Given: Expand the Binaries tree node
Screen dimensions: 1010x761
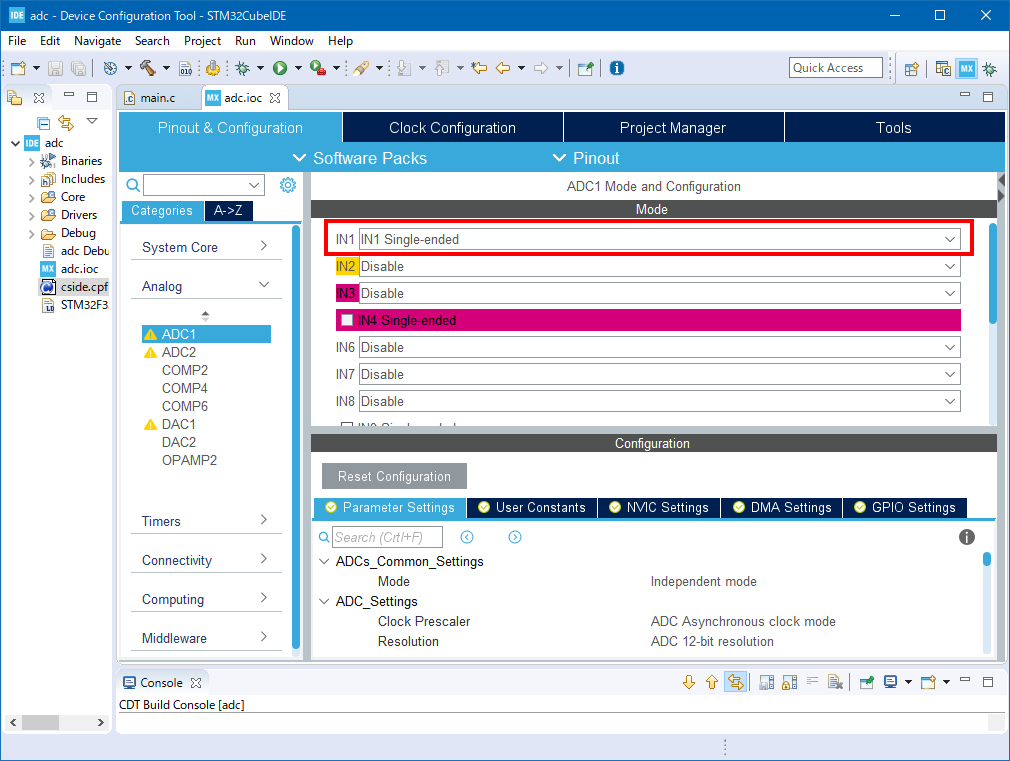Looking at the screenshot, I should point(32,162).
